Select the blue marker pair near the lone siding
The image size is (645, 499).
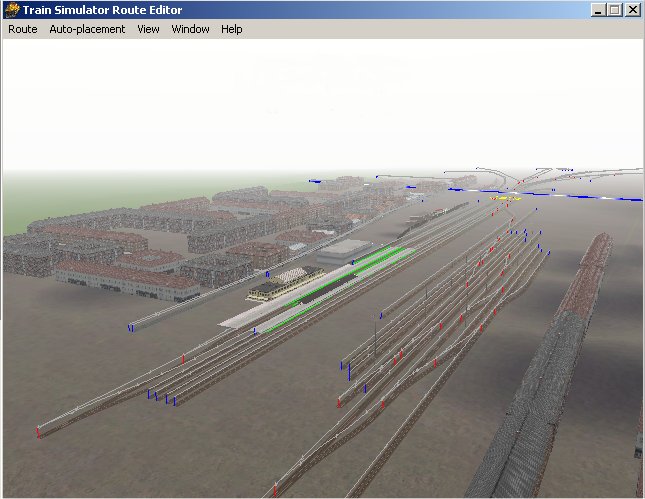pyautogui.click(x=131, y=327)
